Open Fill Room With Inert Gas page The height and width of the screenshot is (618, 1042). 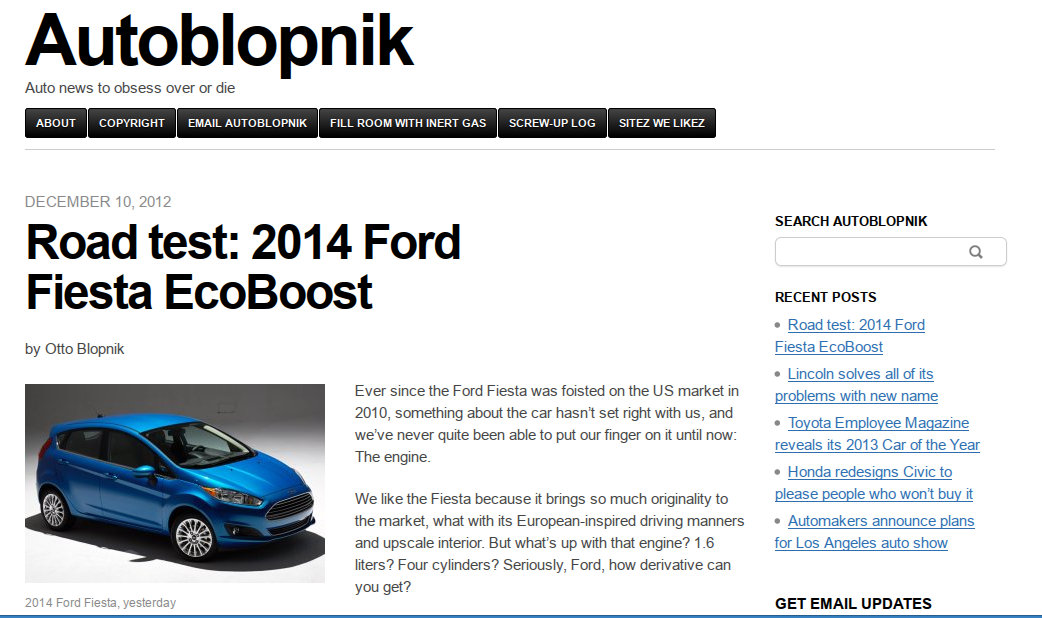click(408, 123)
